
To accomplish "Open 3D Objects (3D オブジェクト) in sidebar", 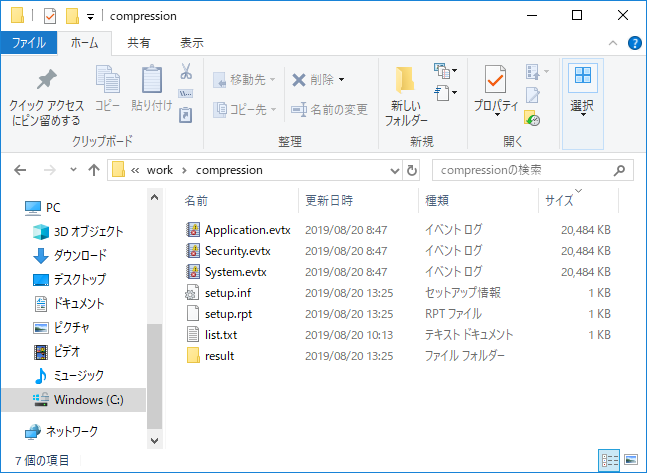I will tap(78, 232).
